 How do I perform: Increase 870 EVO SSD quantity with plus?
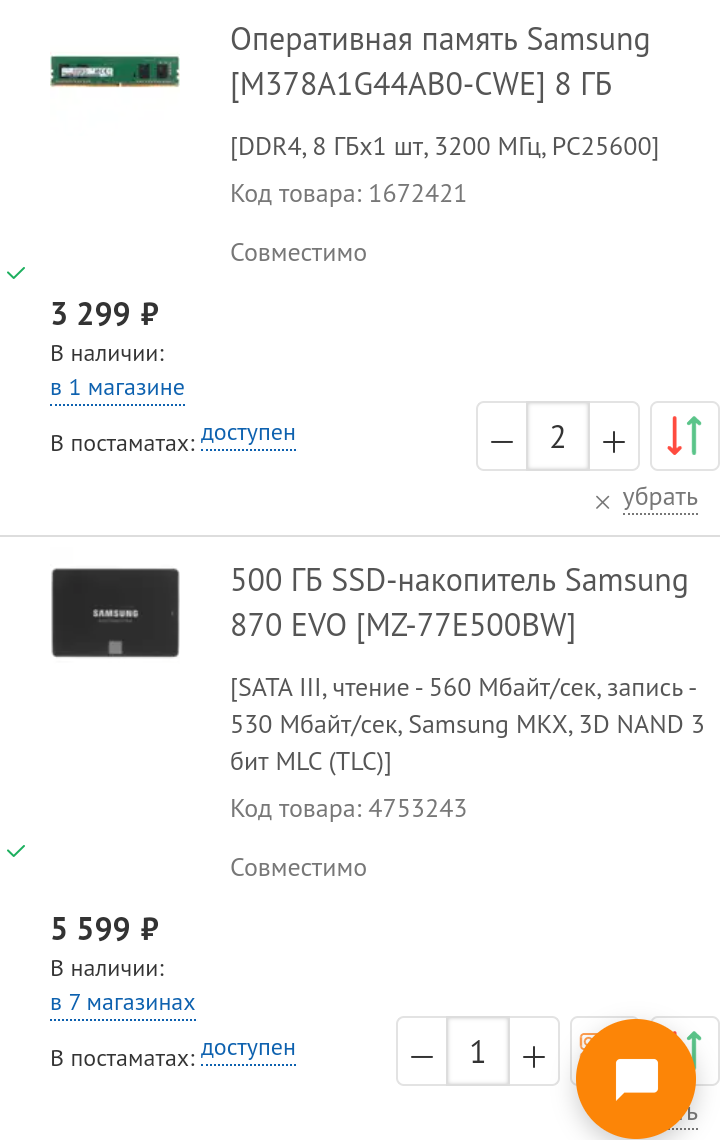[533, 1052]
